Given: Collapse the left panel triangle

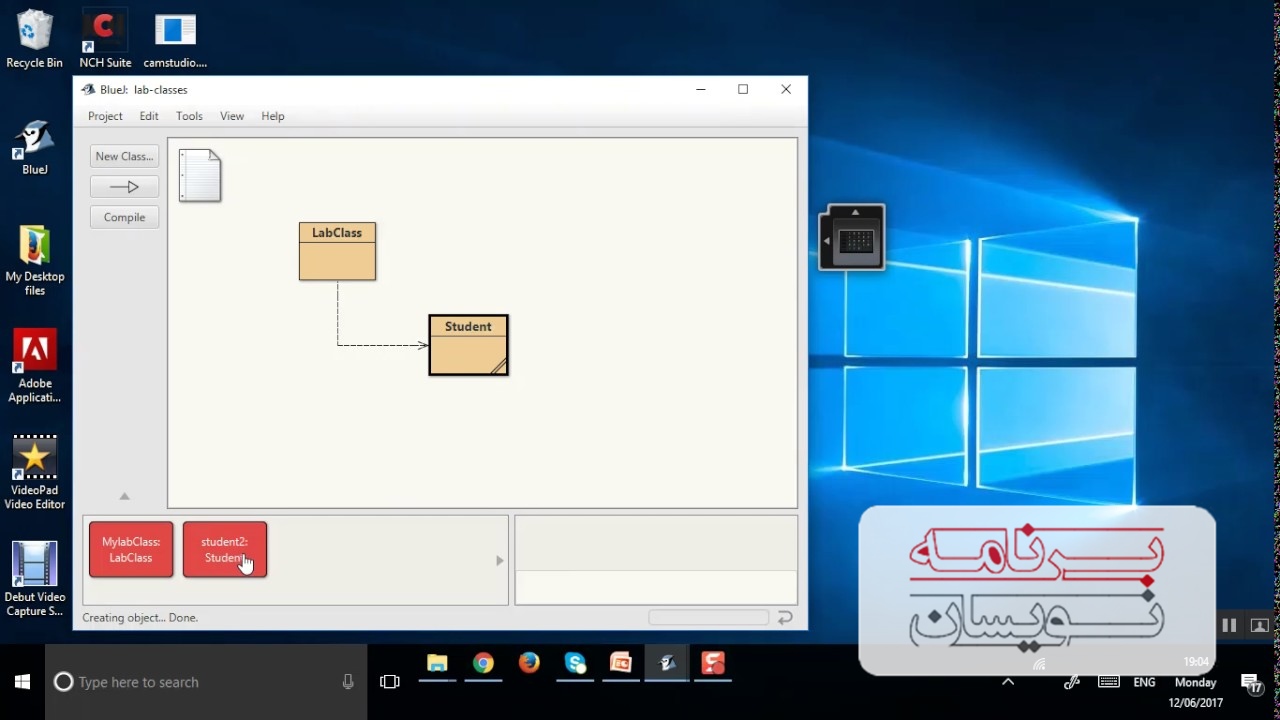Looking at the screenshot, I should coord(125,496).
